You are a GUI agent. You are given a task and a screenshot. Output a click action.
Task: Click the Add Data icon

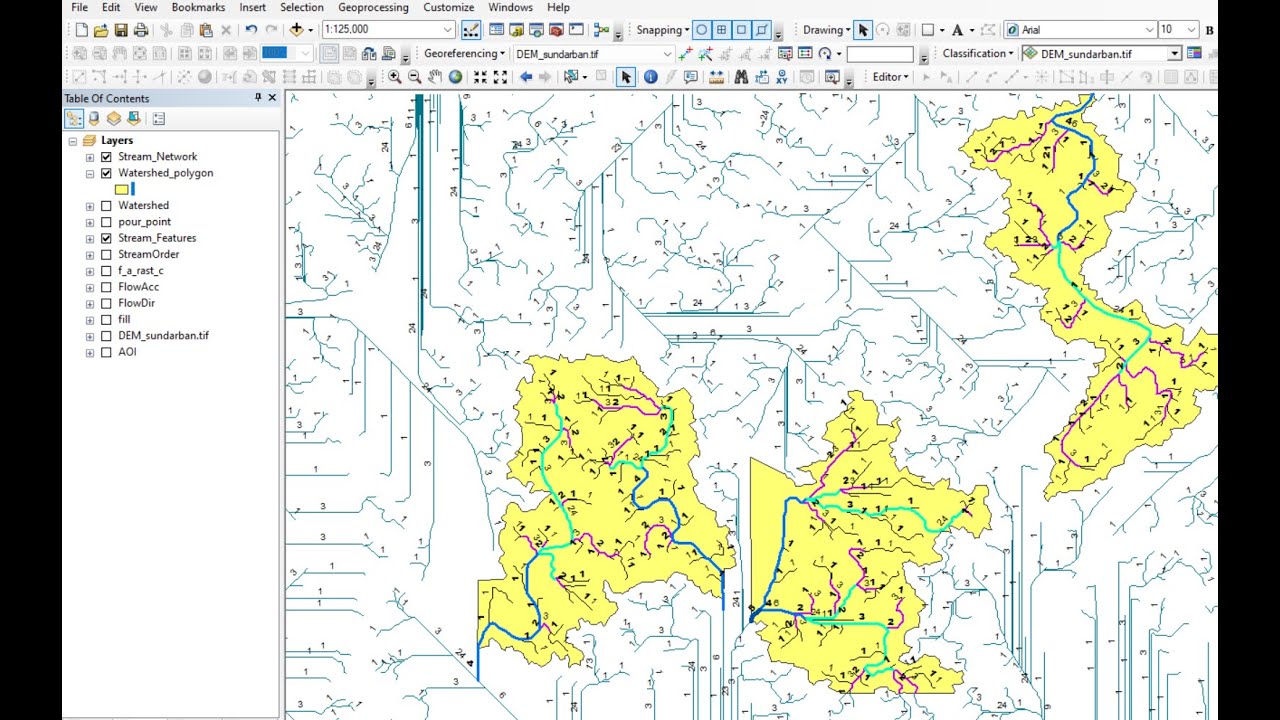pos(298,30)
